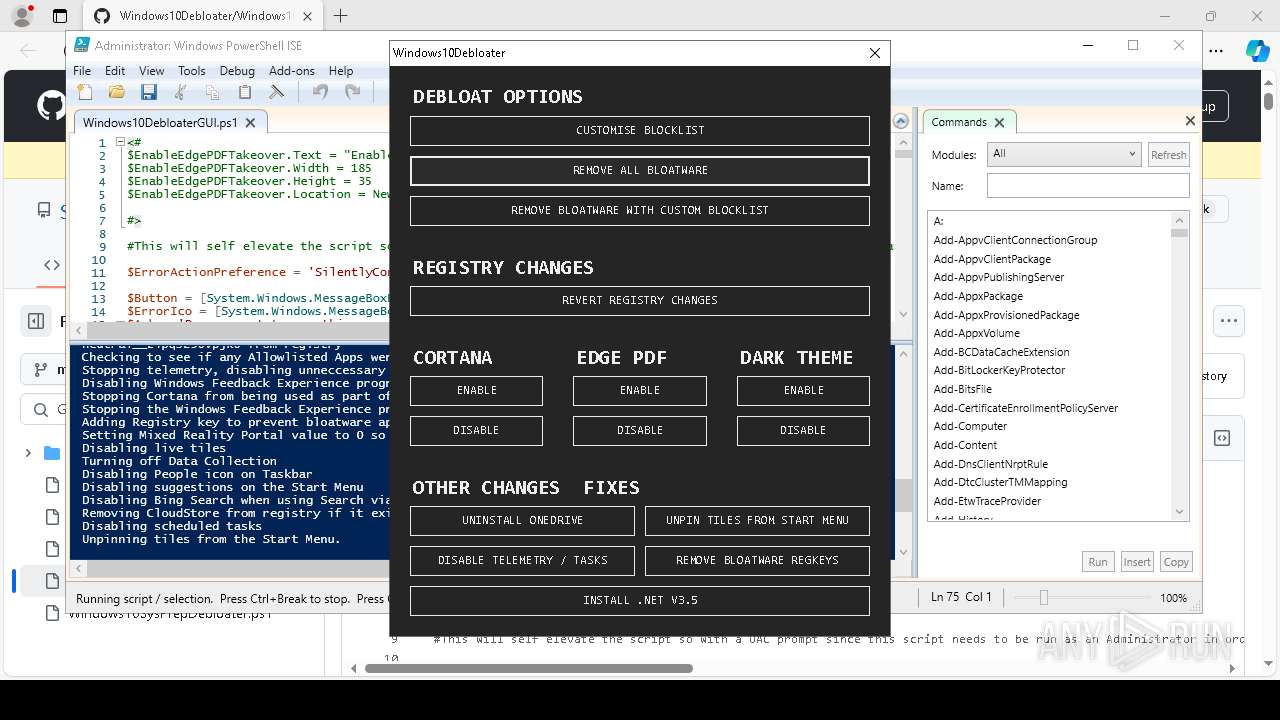1280x720 pixels.
Task: Click Disable Telemetry / Tasks button
Action: [522, 561]
